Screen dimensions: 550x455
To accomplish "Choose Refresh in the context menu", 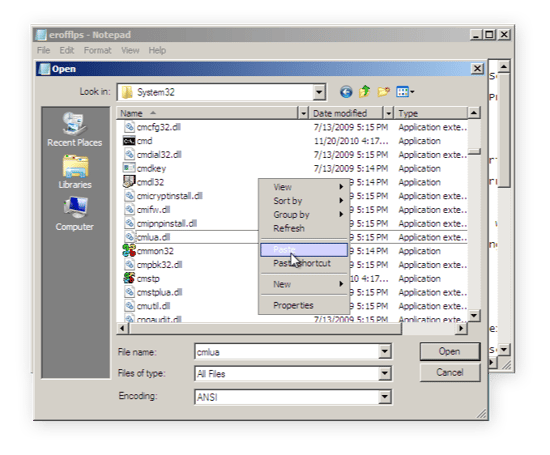I will click(x=304, y=228).
